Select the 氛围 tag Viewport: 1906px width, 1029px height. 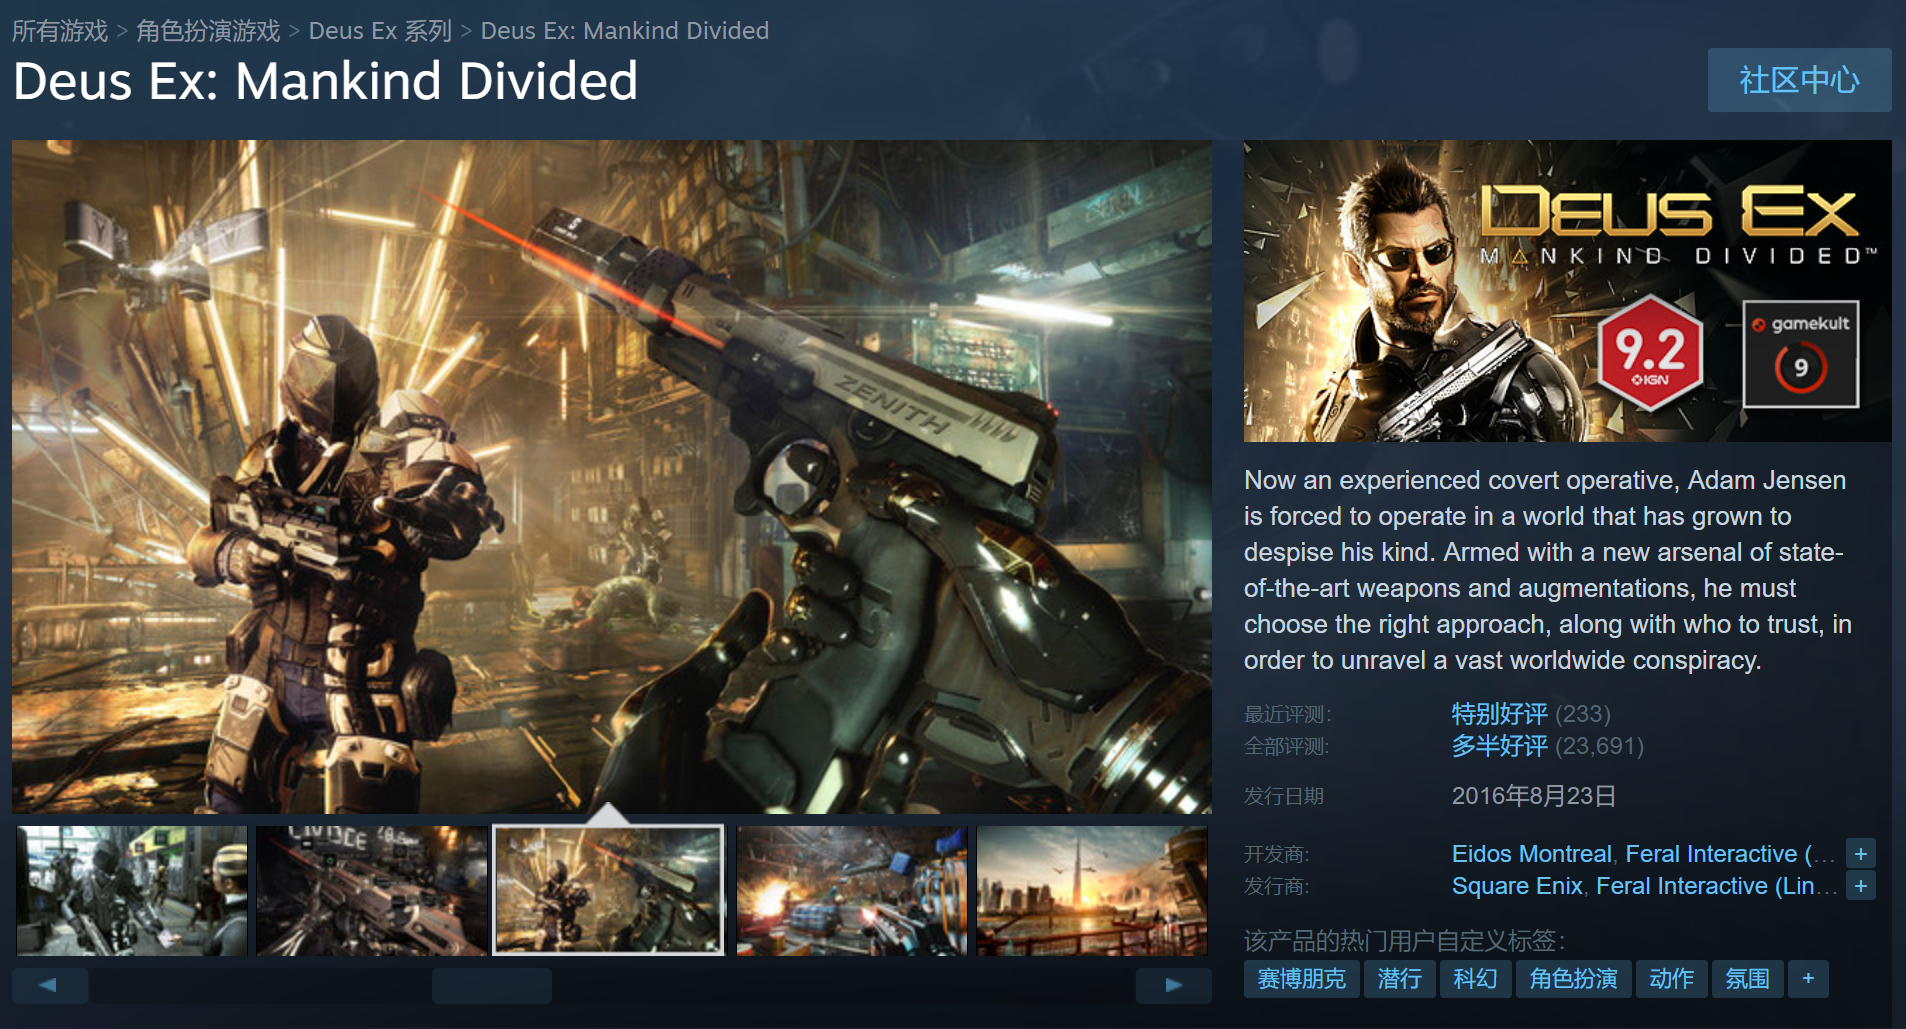(1747, 978)
